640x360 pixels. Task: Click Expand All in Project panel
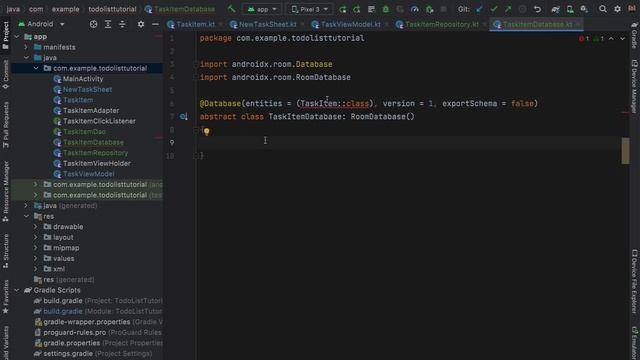coord(108,24)
